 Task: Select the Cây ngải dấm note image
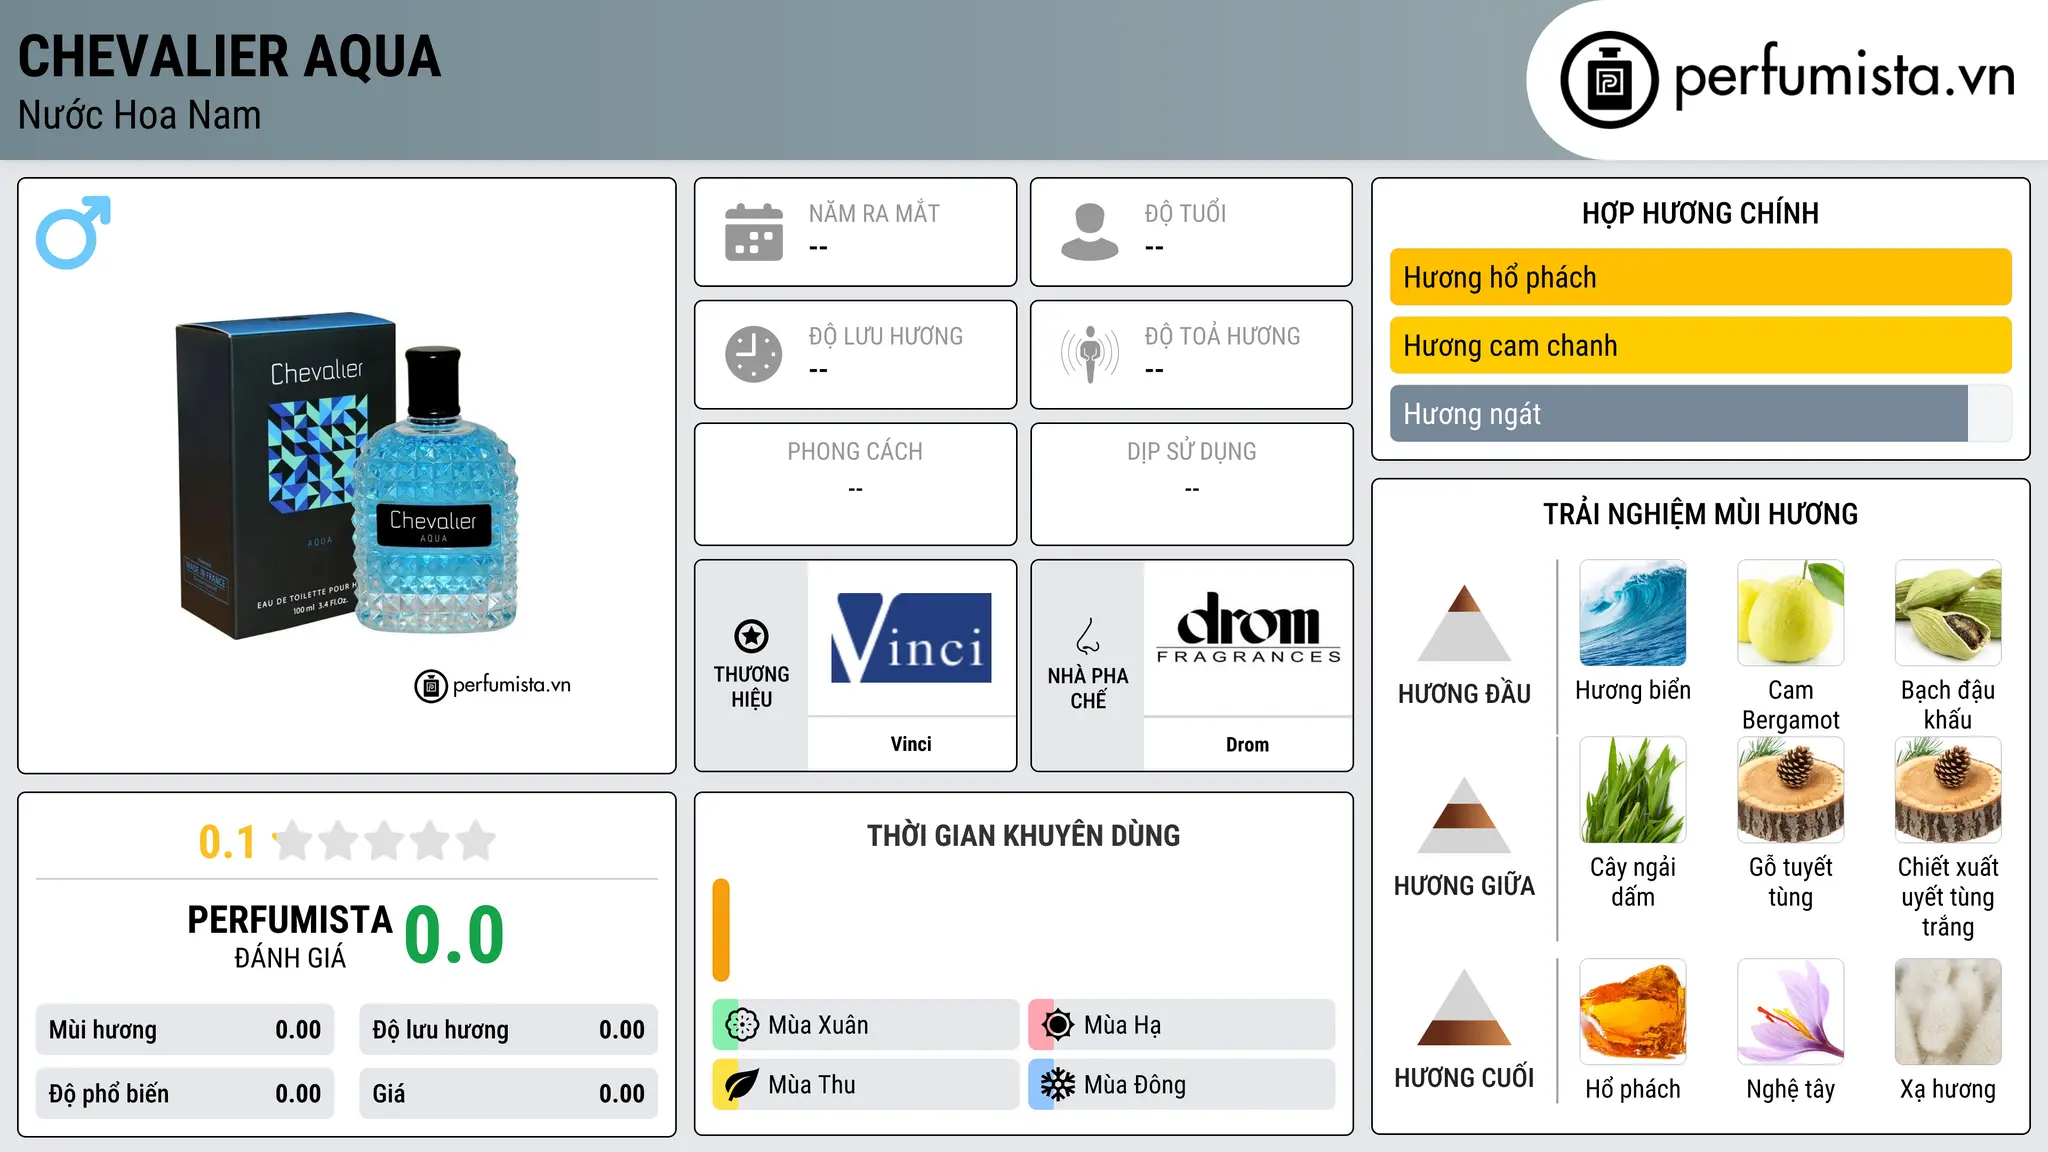[x=1633, y=790]
